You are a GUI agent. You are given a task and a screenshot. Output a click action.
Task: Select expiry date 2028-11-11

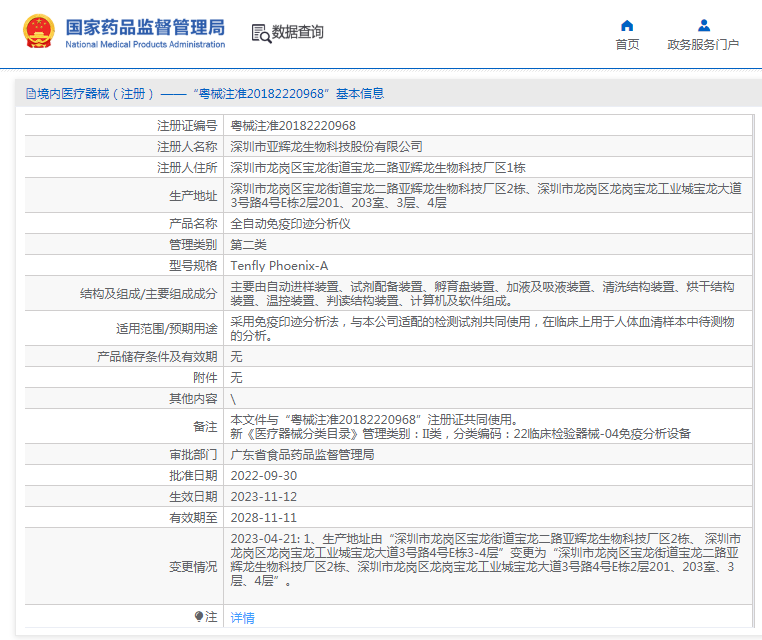tap(264, 518)
